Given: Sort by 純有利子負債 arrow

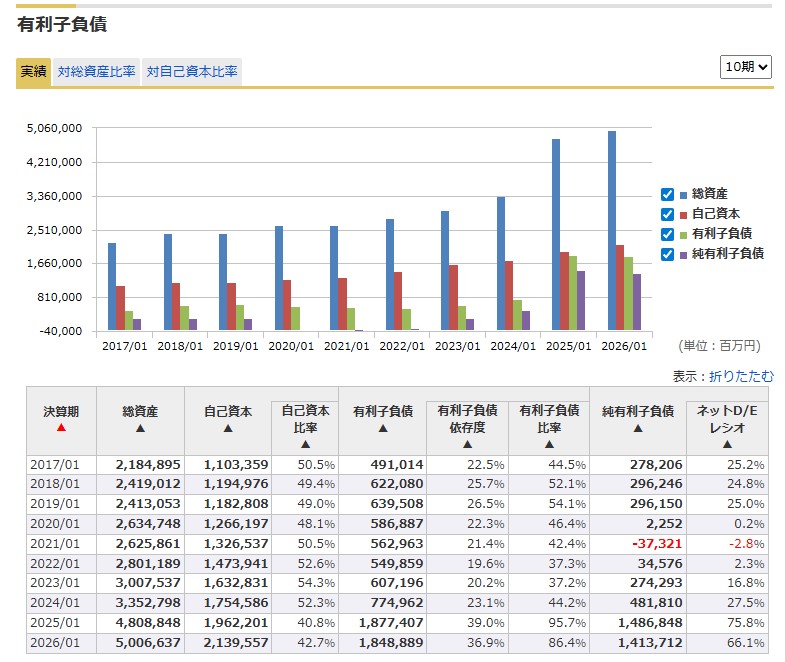Looking at the screenshot, I should point(638,428).
